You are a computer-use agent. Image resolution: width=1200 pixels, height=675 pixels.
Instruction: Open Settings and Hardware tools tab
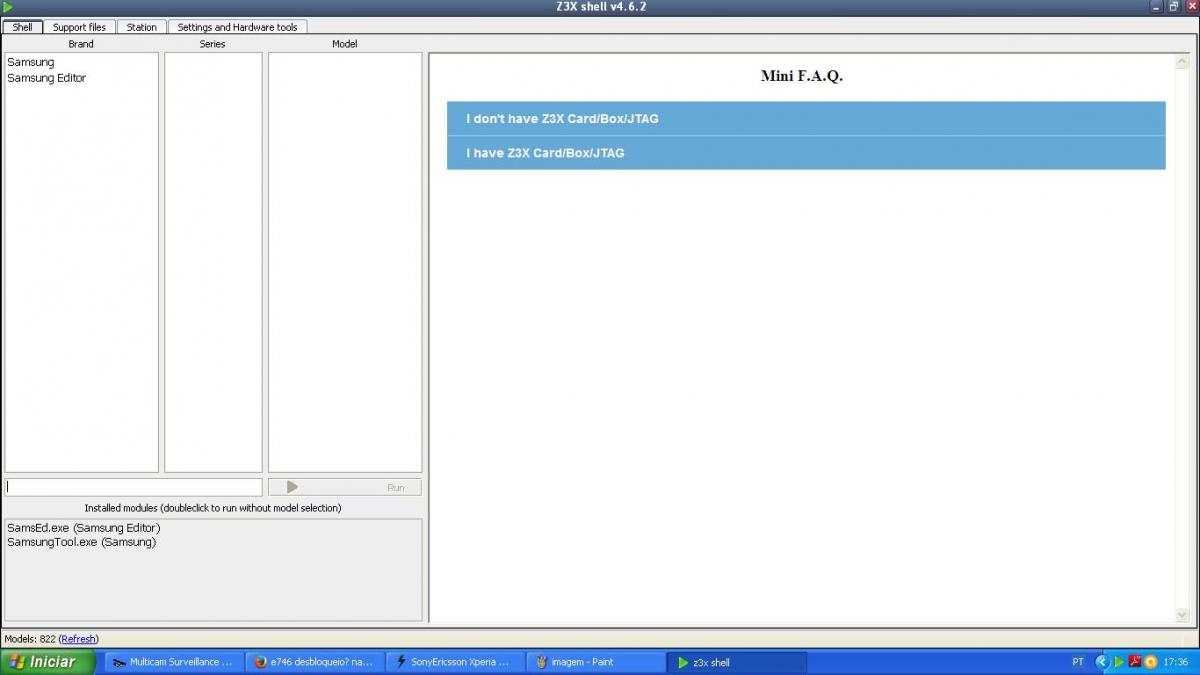tap(237, 27)
